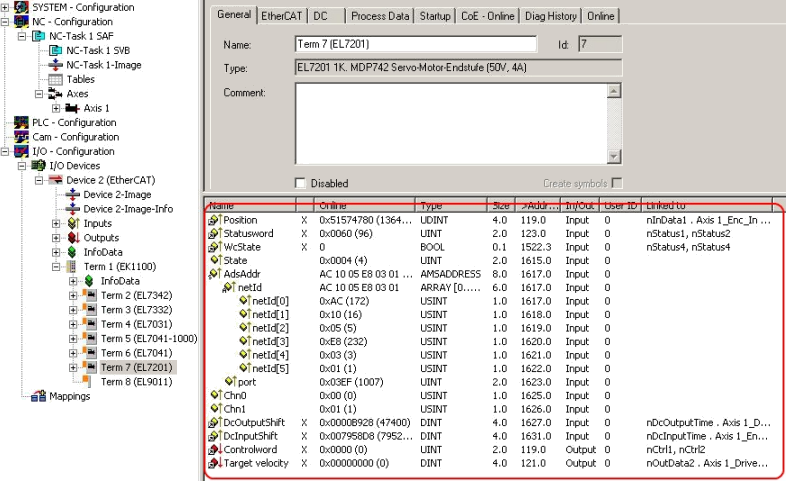
Task: Click the NC - Configuration icon
Action: click(x=21, y=22)
